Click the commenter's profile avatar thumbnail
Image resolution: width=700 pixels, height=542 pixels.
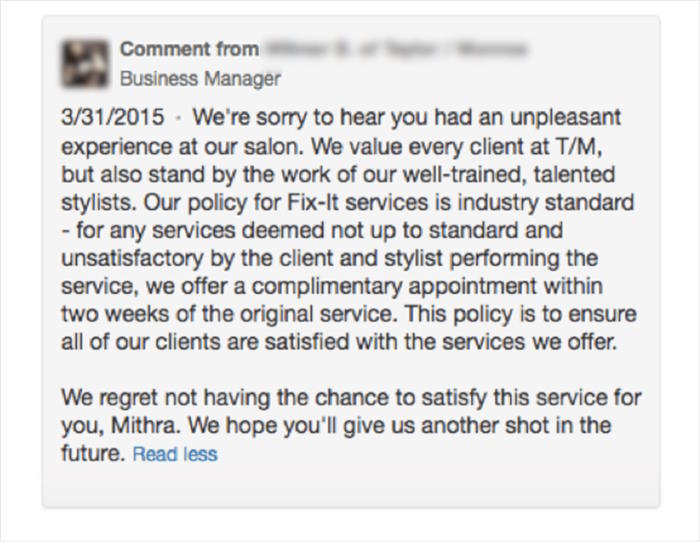(x=85, y=62)
